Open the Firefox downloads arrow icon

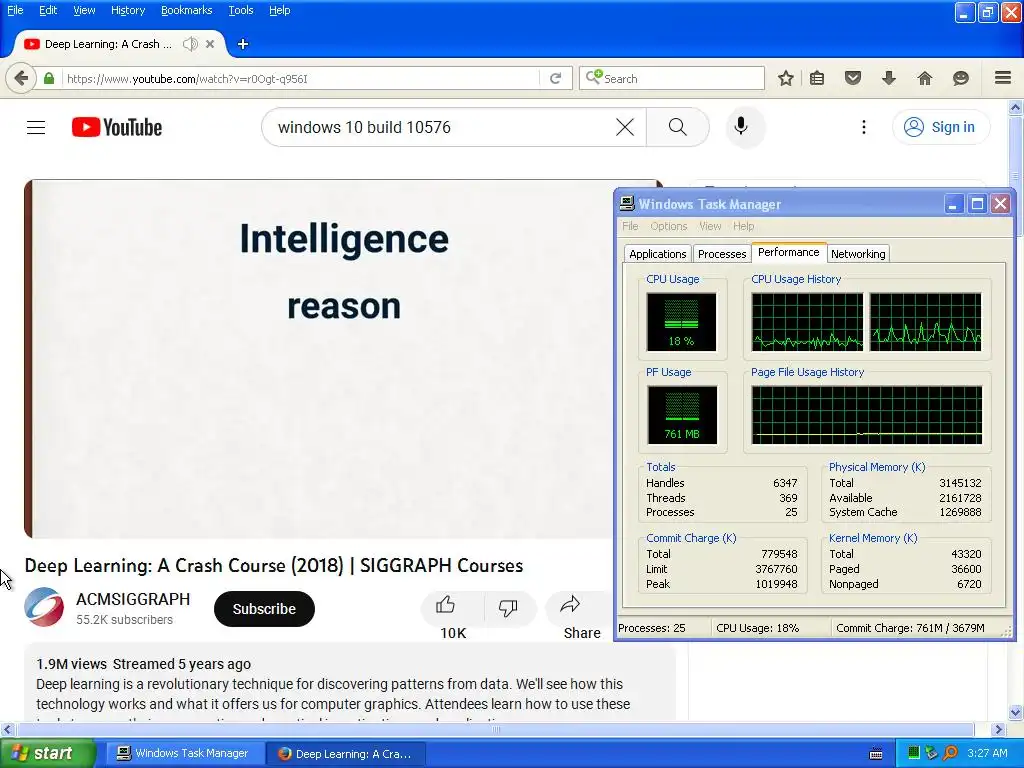889,78
